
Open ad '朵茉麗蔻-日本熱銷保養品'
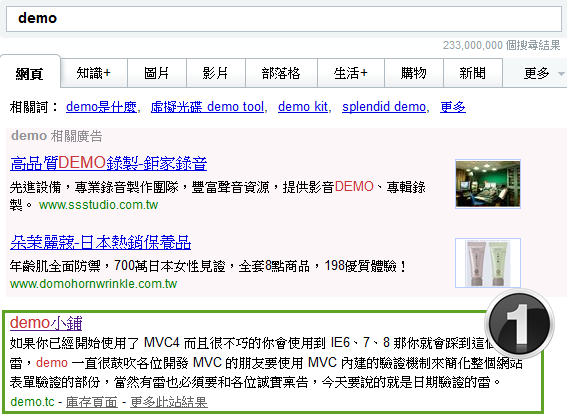[101, 242]
